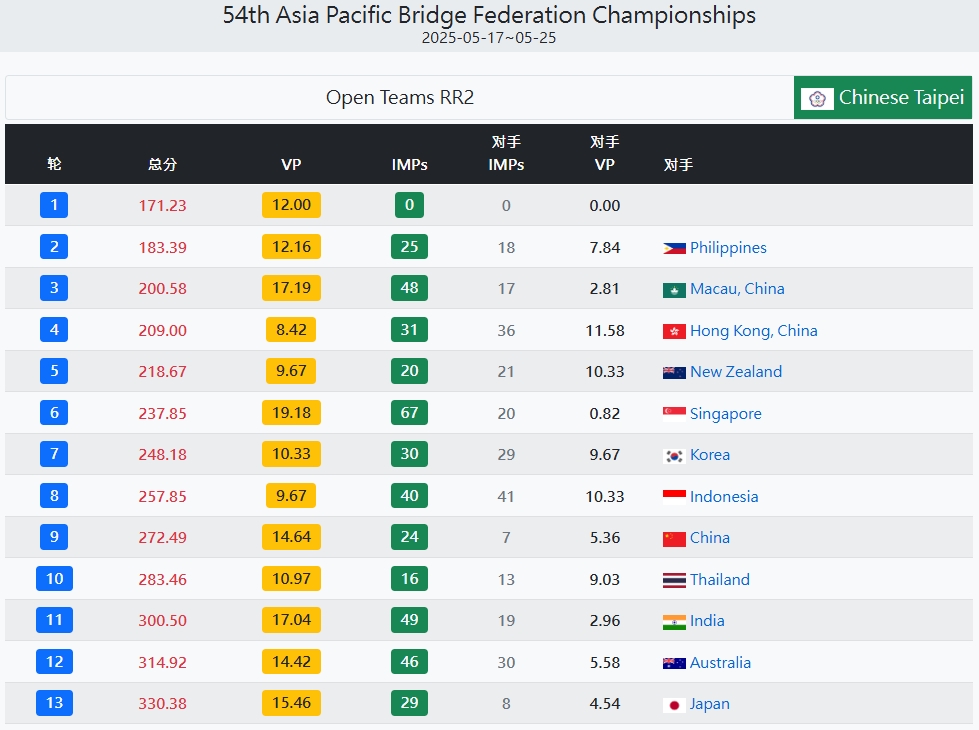Click the Philippines flag icon

click(674, 249)
